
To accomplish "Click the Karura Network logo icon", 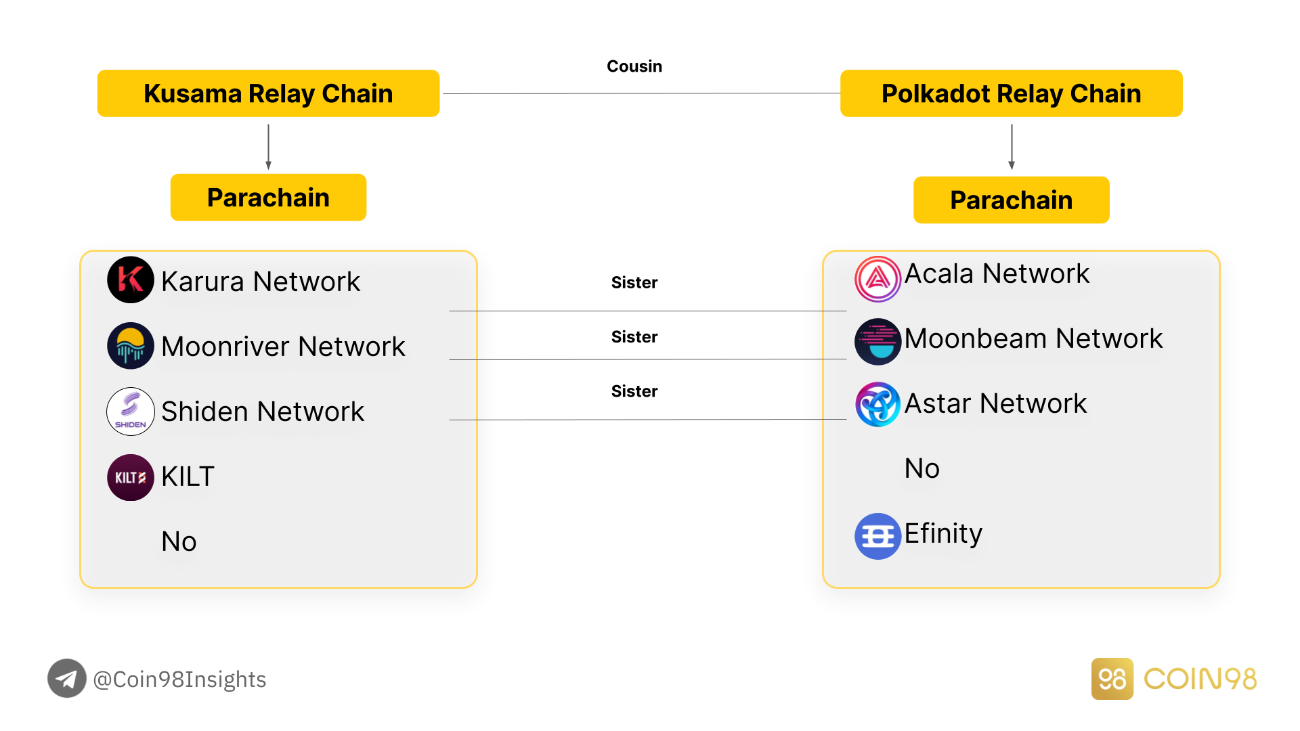I will tap(131, 280).
